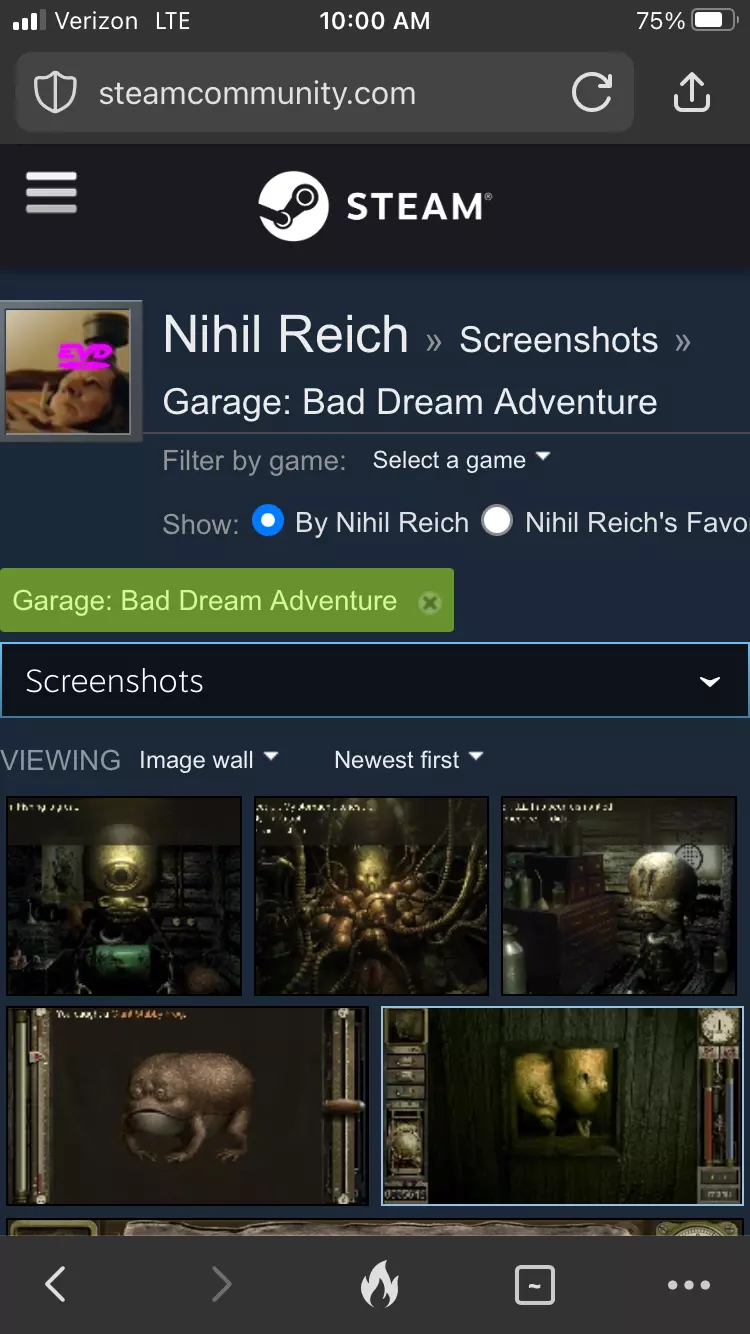Expand the Screenshots section dropdown

coord(375,681)
